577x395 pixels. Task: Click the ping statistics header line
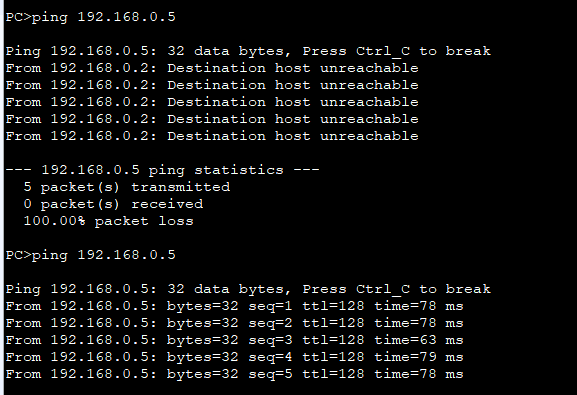[162, 170]
